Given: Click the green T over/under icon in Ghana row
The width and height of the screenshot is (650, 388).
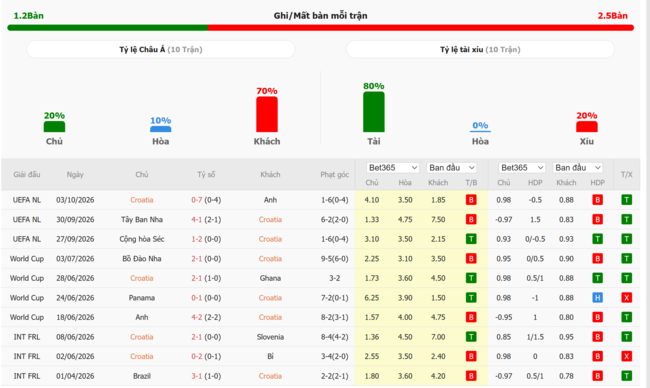Looking at the screenshot, I should 626,278.
